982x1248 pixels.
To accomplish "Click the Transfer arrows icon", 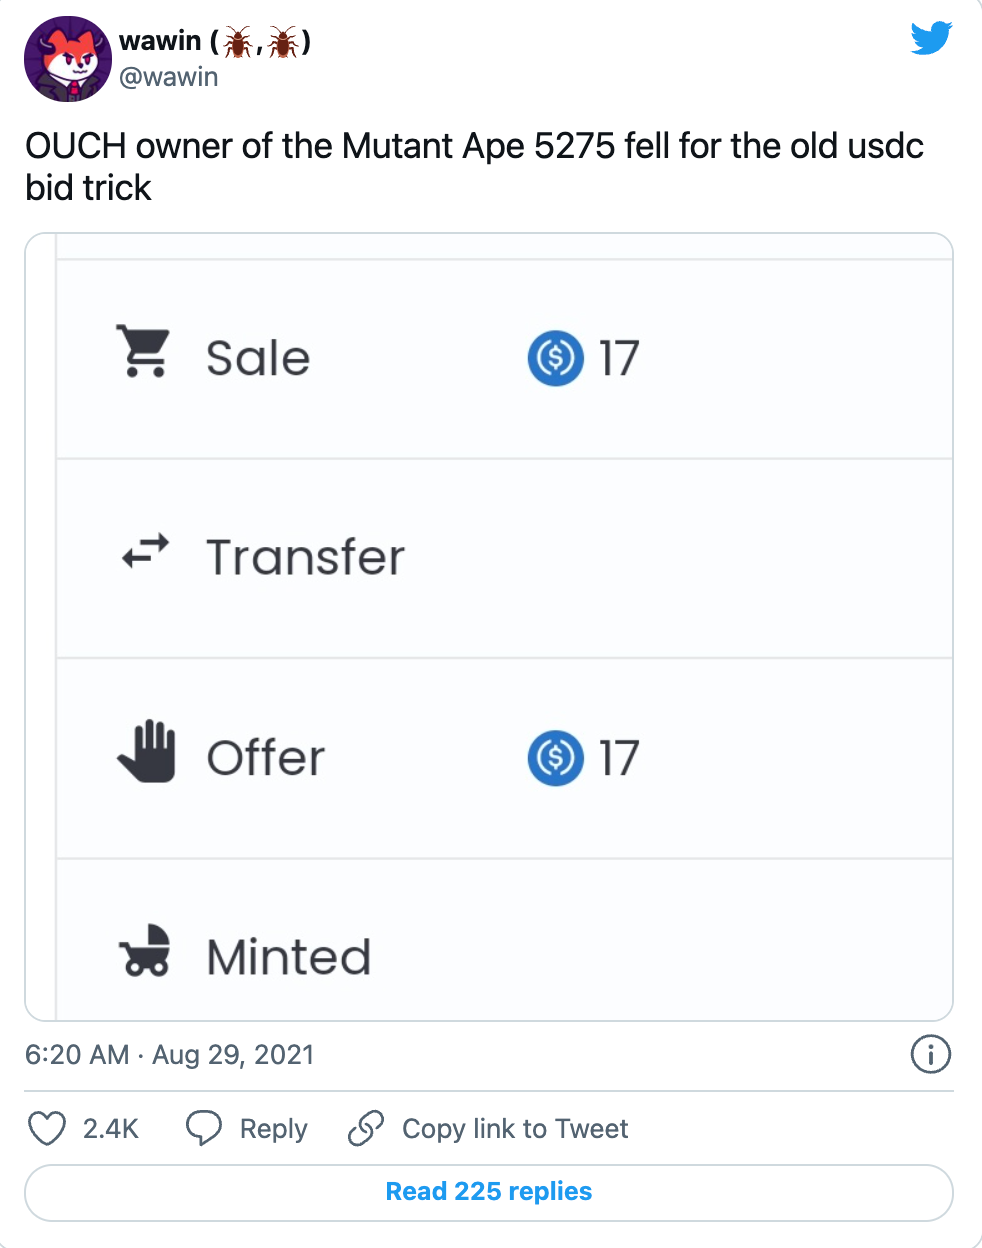I will tap(146, 551).
